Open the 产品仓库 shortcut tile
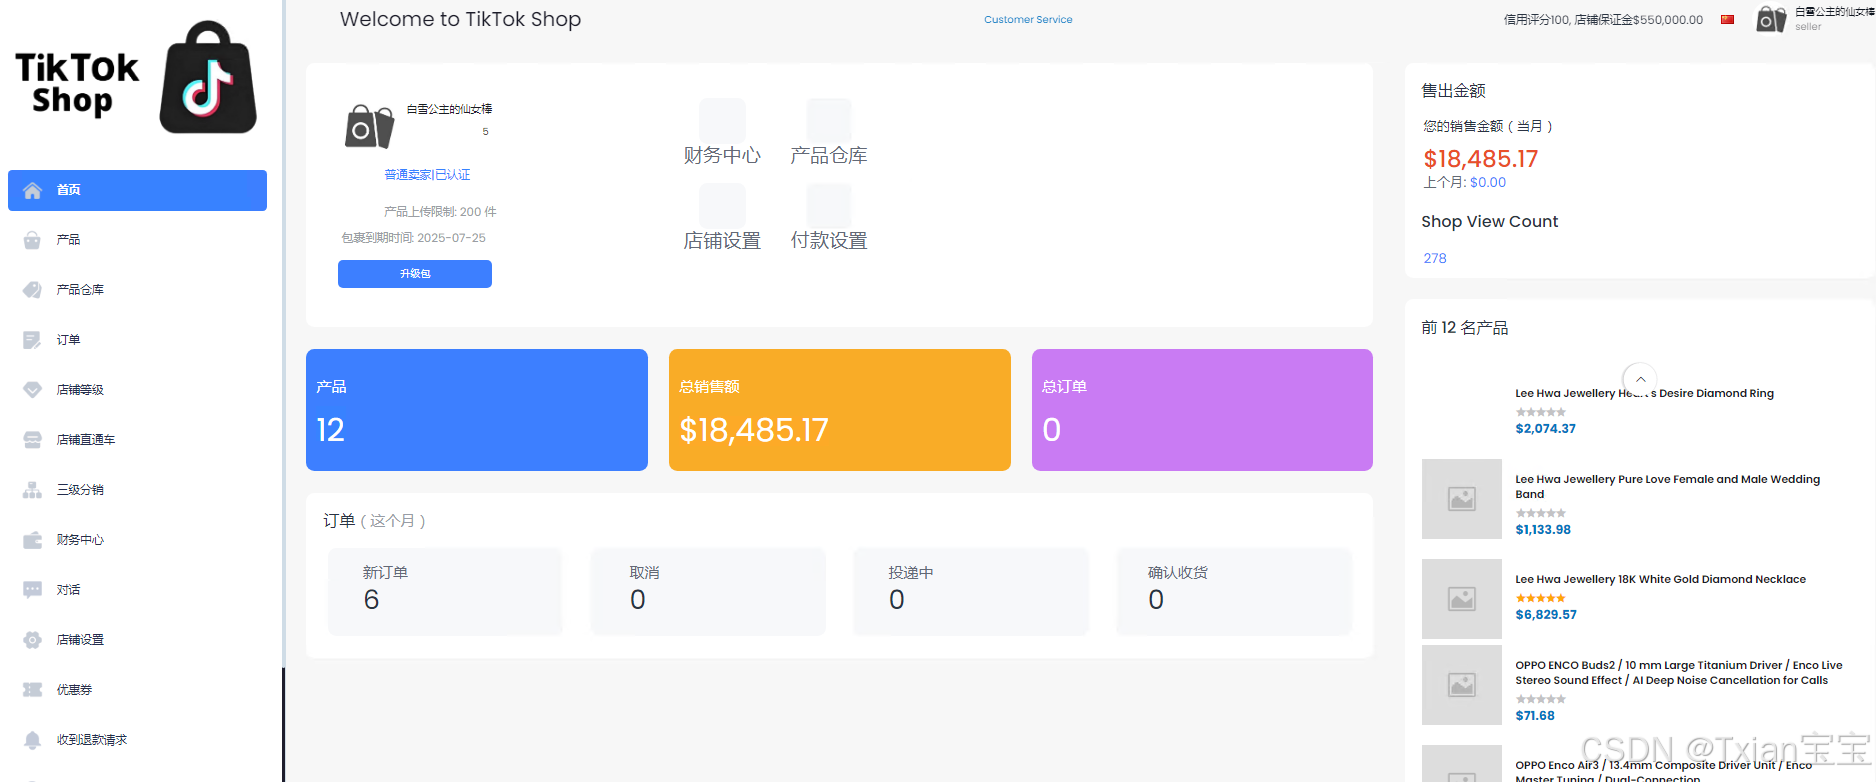The height and width of the screenshot is (782, 1876). (x=829, y=133)
